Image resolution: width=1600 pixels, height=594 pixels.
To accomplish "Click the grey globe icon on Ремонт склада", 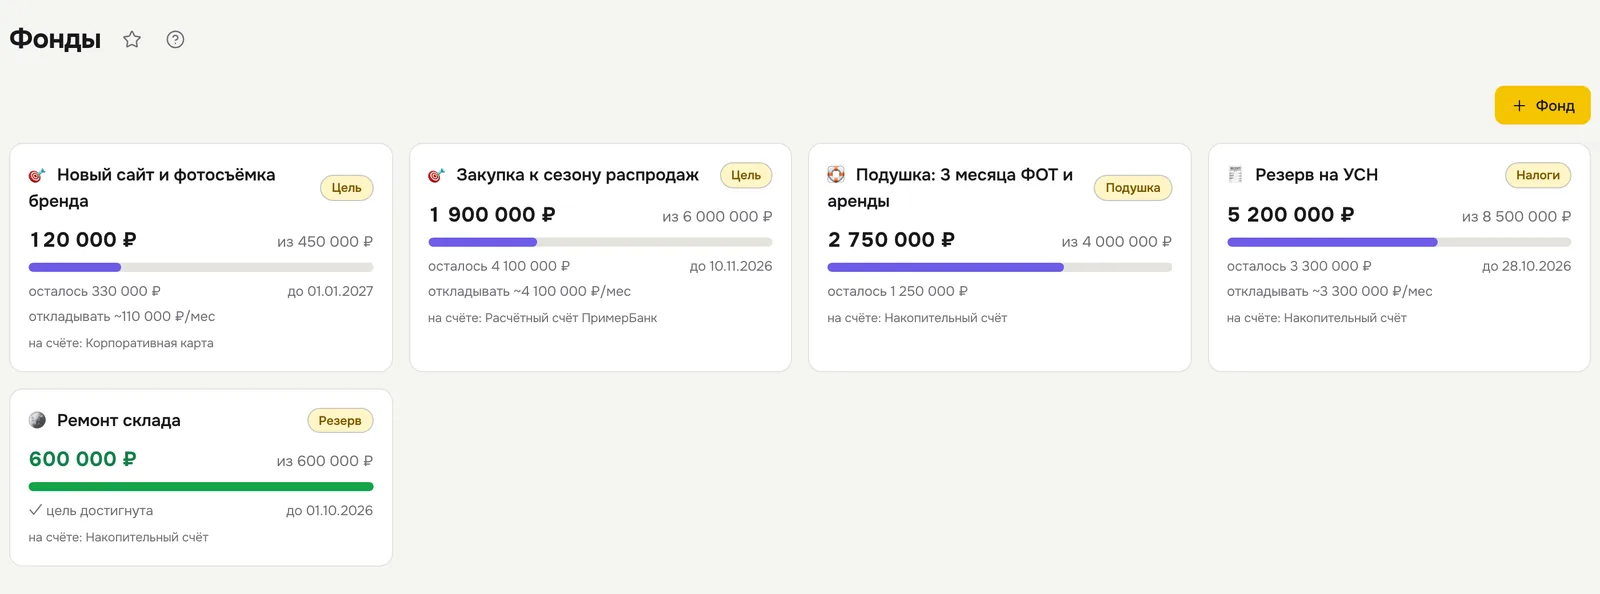I will tap(37, 420).
